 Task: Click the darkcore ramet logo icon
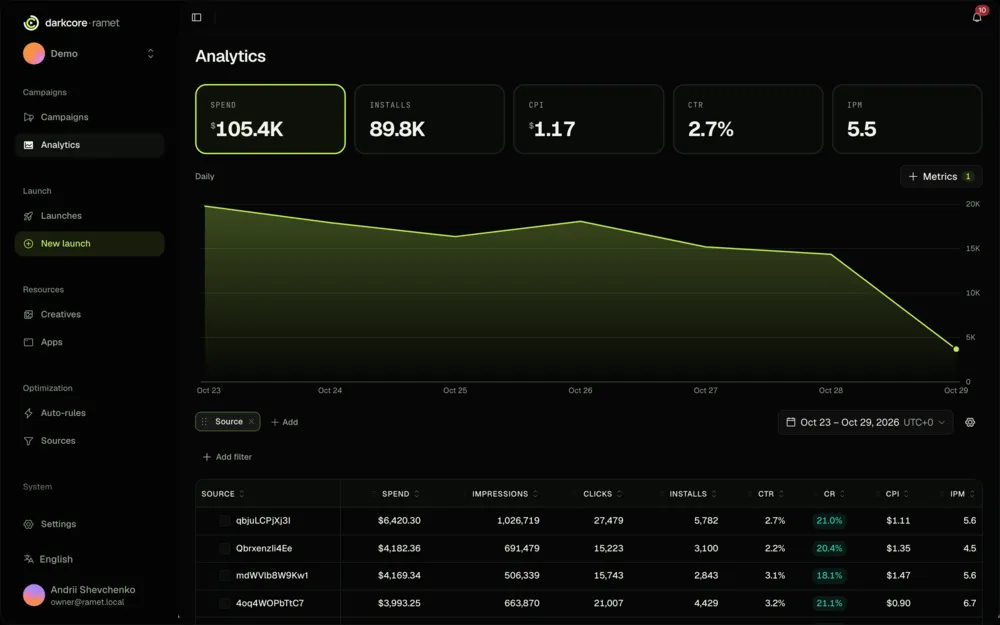[x=31, y=23]
